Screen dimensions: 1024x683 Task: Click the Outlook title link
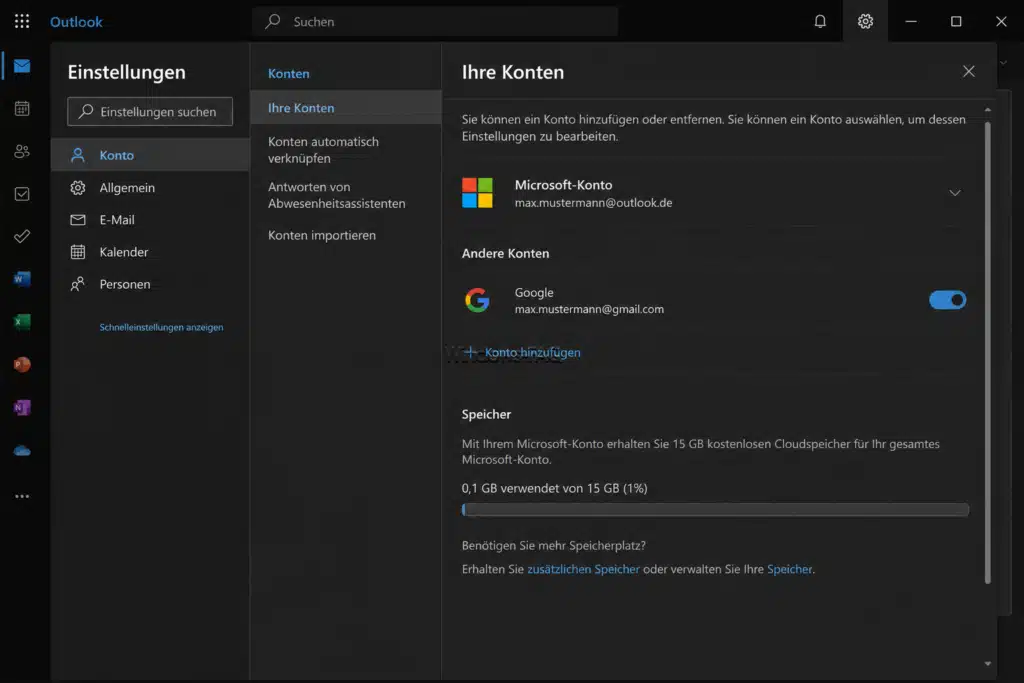point(76,22)
